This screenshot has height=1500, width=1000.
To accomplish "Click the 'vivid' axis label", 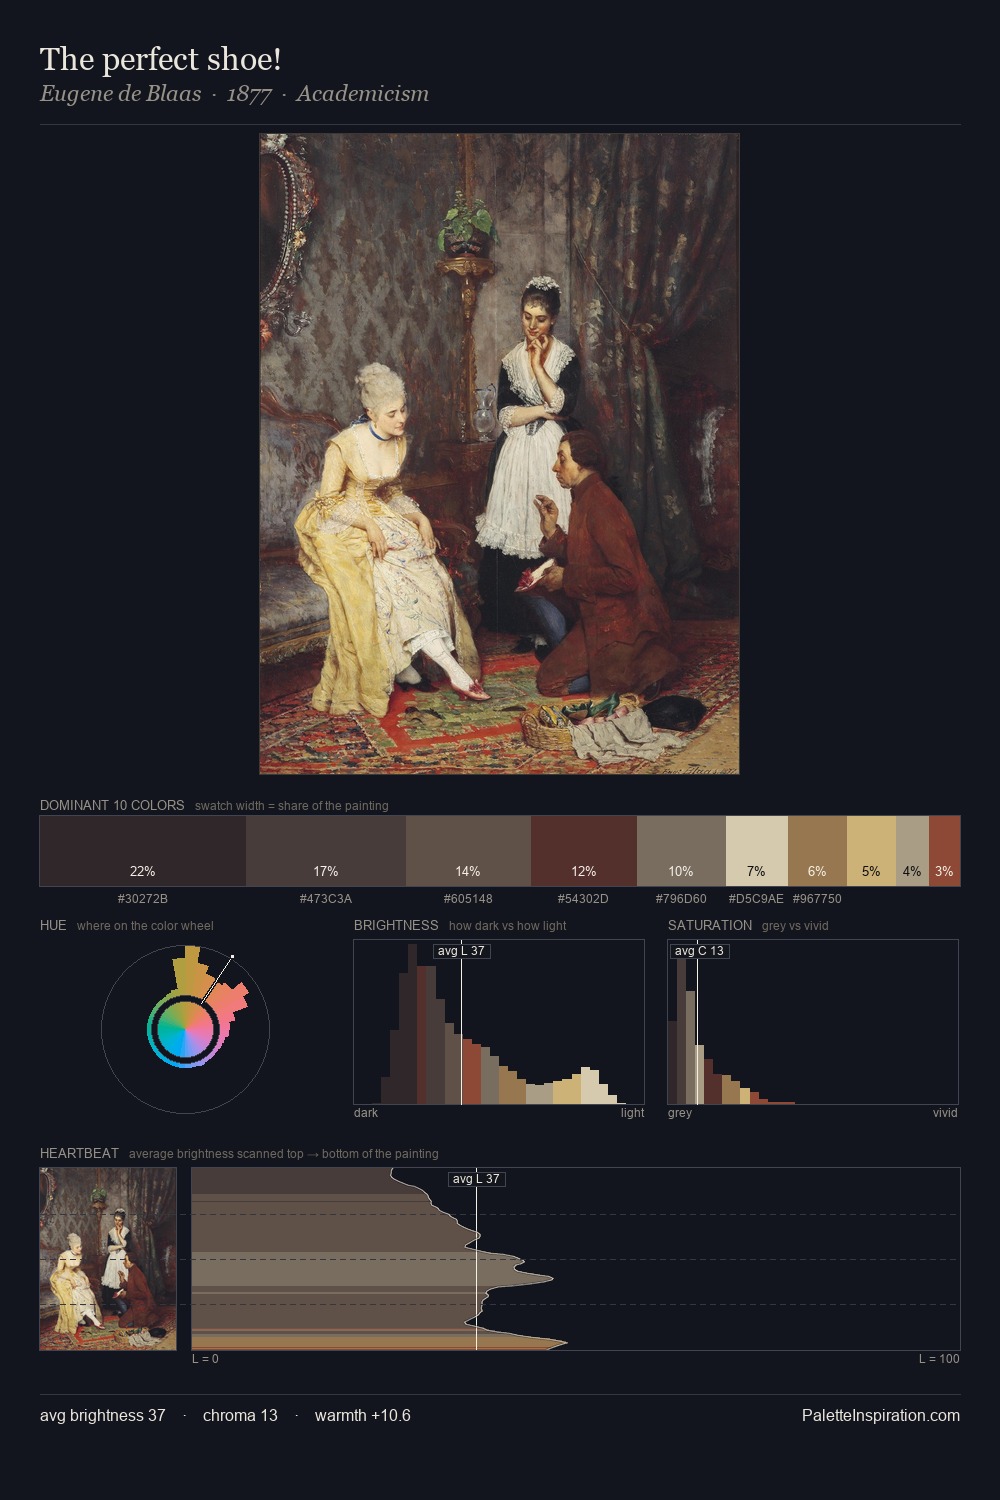I will (x=945, y=1113).
